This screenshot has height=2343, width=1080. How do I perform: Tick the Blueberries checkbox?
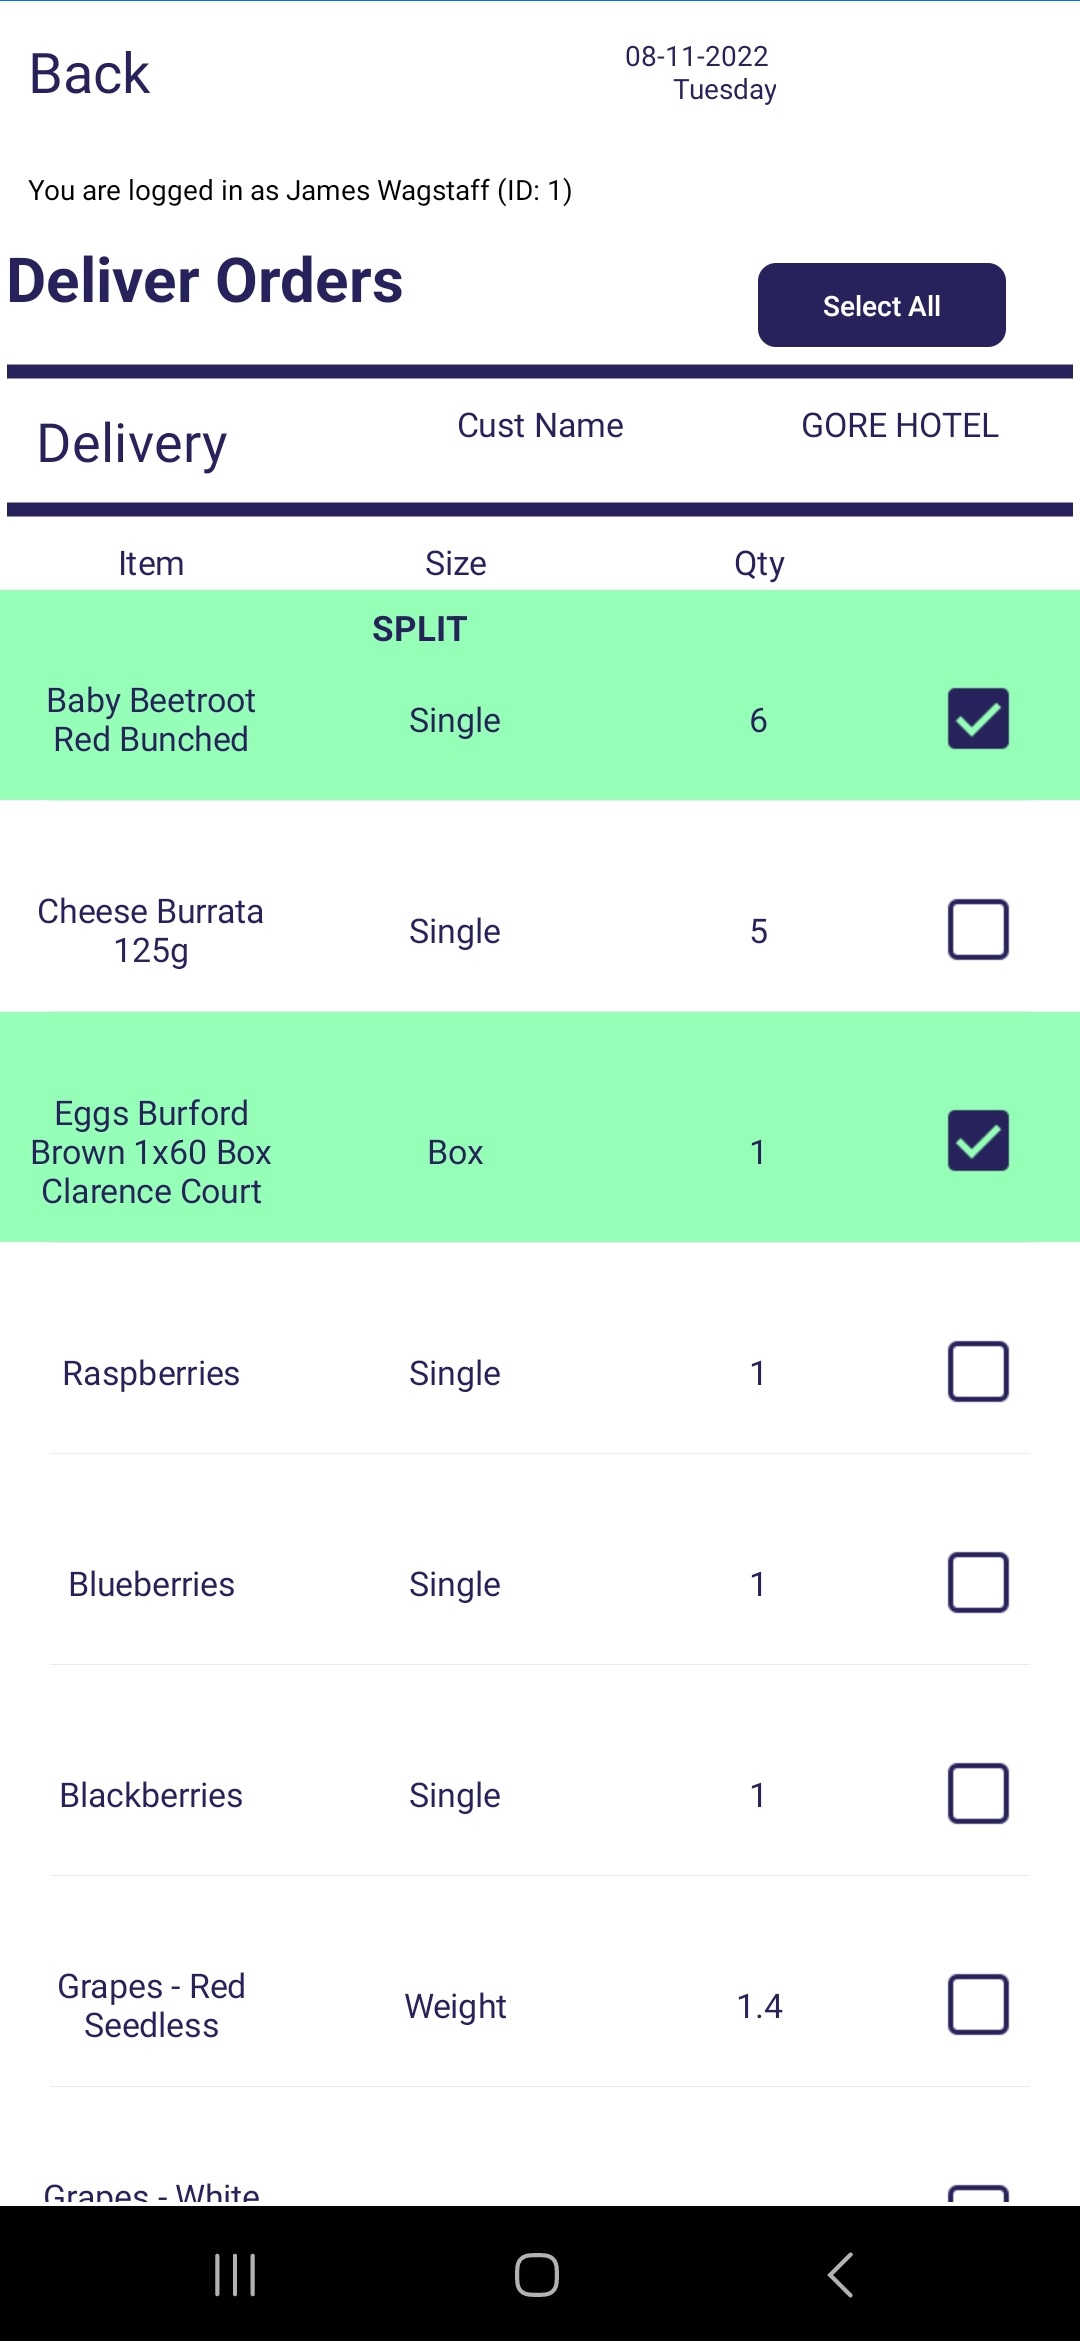point(978,1583)
